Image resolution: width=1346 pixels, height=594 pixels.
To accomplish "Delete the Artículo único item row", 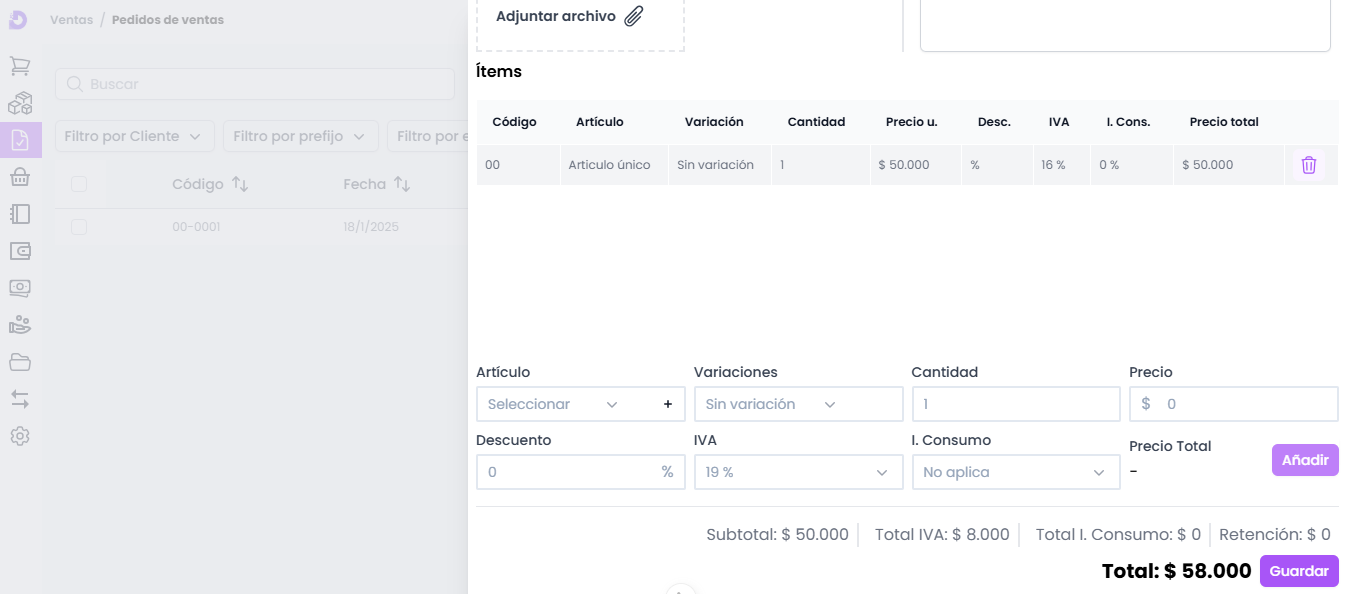I will [1308, 165].
